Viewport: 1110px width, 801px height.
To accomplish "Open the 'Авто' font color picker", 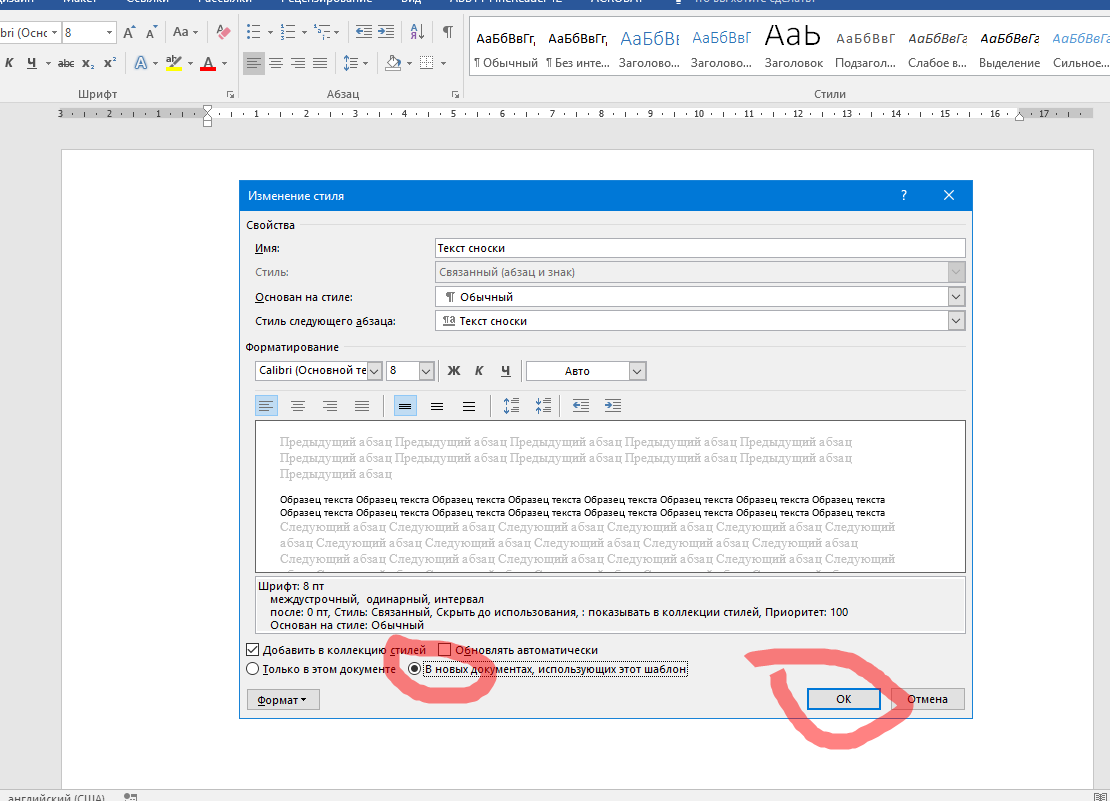I will (586, 371).
